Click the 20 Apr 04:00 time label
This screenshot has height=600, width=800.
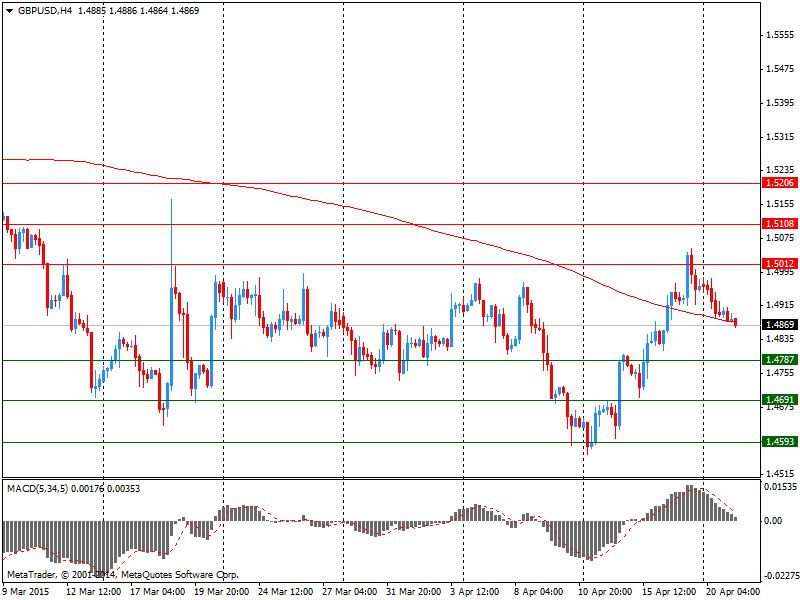coord(733,592)
